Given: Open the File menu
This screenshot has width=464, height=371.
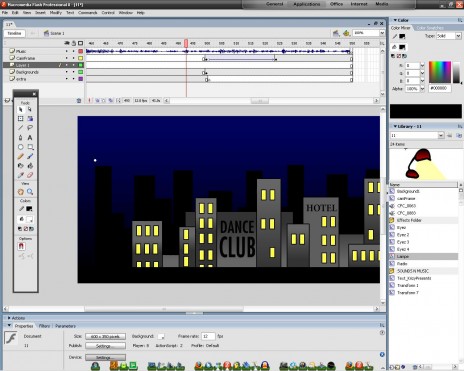Looking at the screenshot, I should pos(5,13).
